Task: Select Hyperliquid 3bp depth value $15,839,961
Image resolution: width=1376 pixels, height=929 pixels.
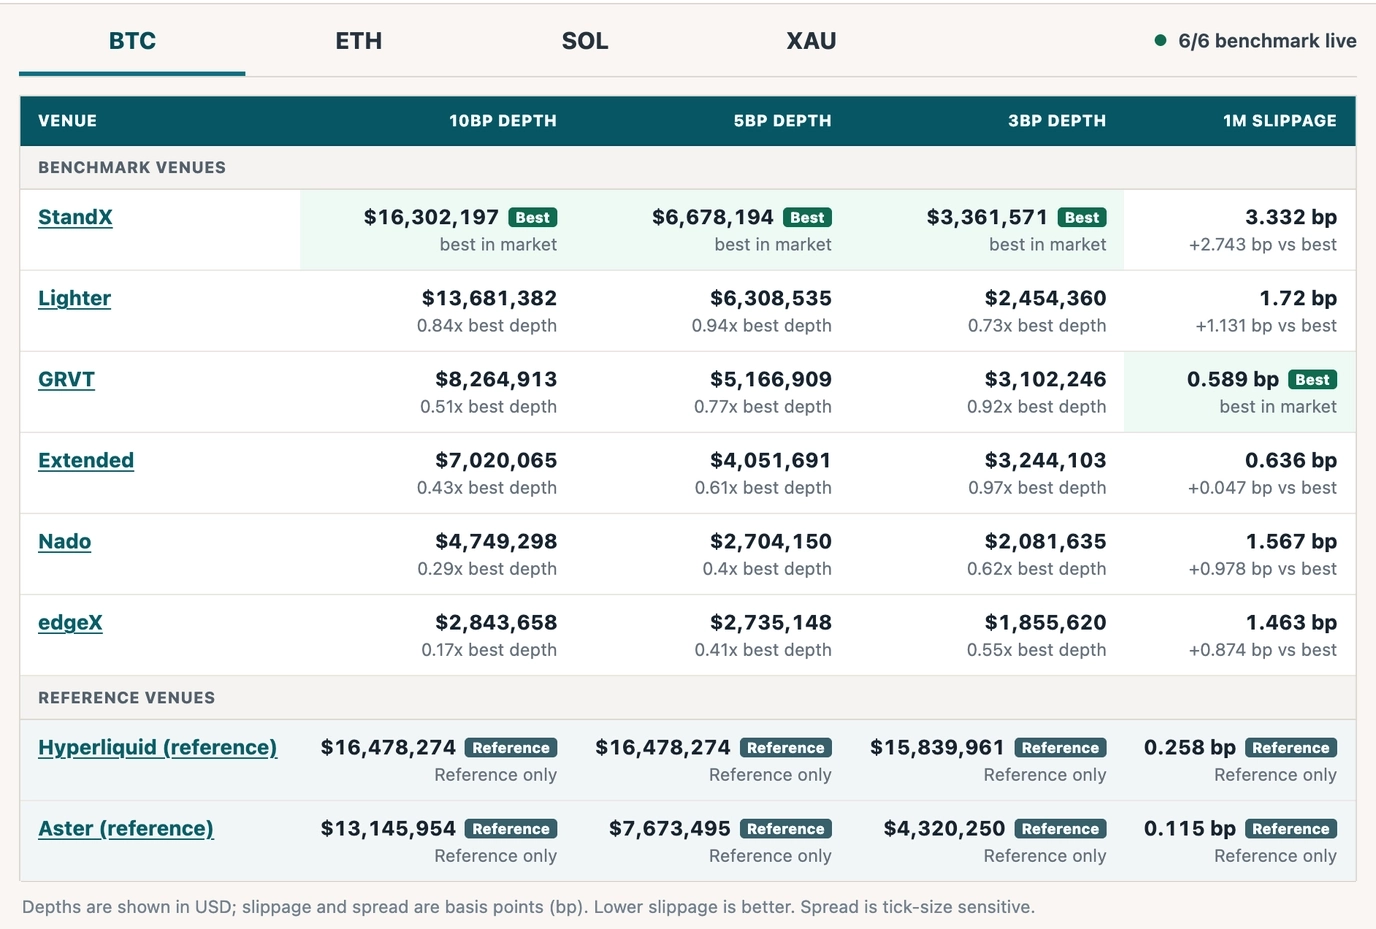Action: click(937, 747)
